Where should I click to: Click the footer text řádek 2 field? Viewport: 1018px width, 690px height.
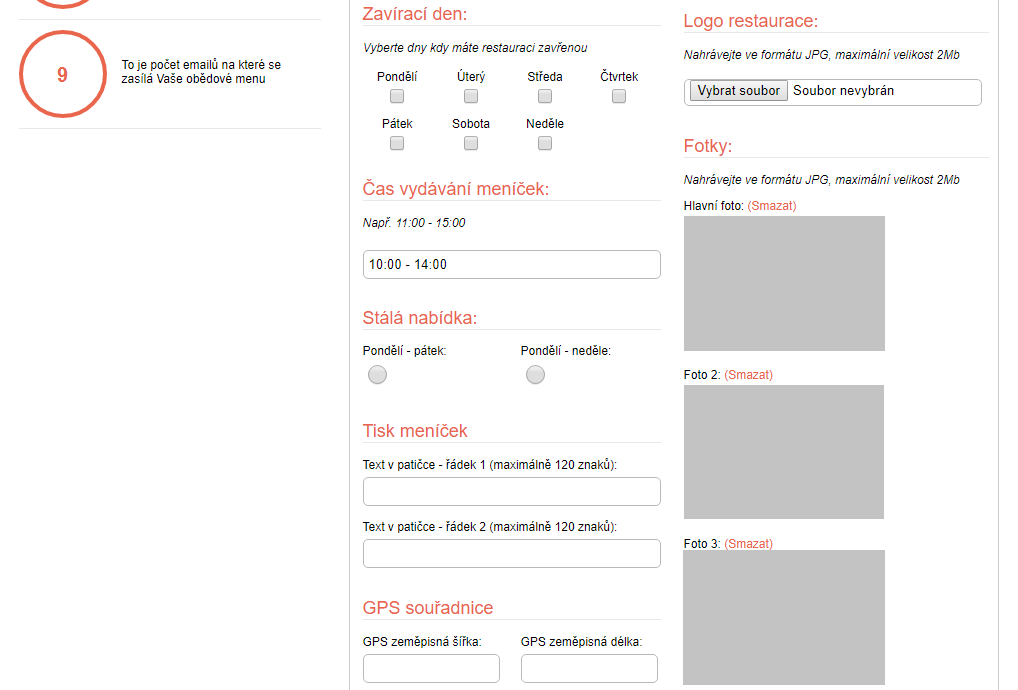[511, 554]
